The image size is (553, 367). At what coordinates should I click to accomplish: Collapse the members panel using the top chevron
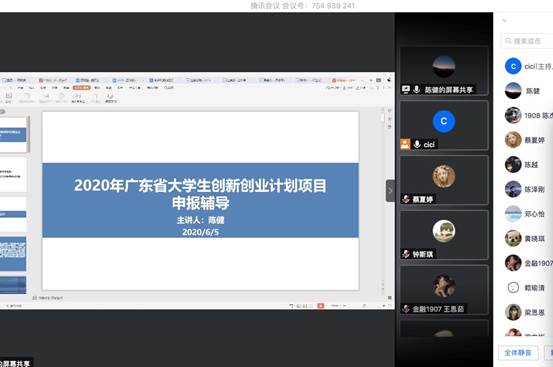504,20
